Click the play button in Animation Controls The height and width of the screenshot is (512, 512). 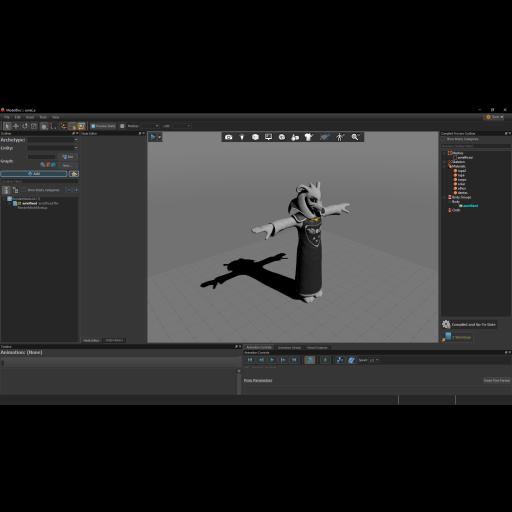[x=272, y=360]
